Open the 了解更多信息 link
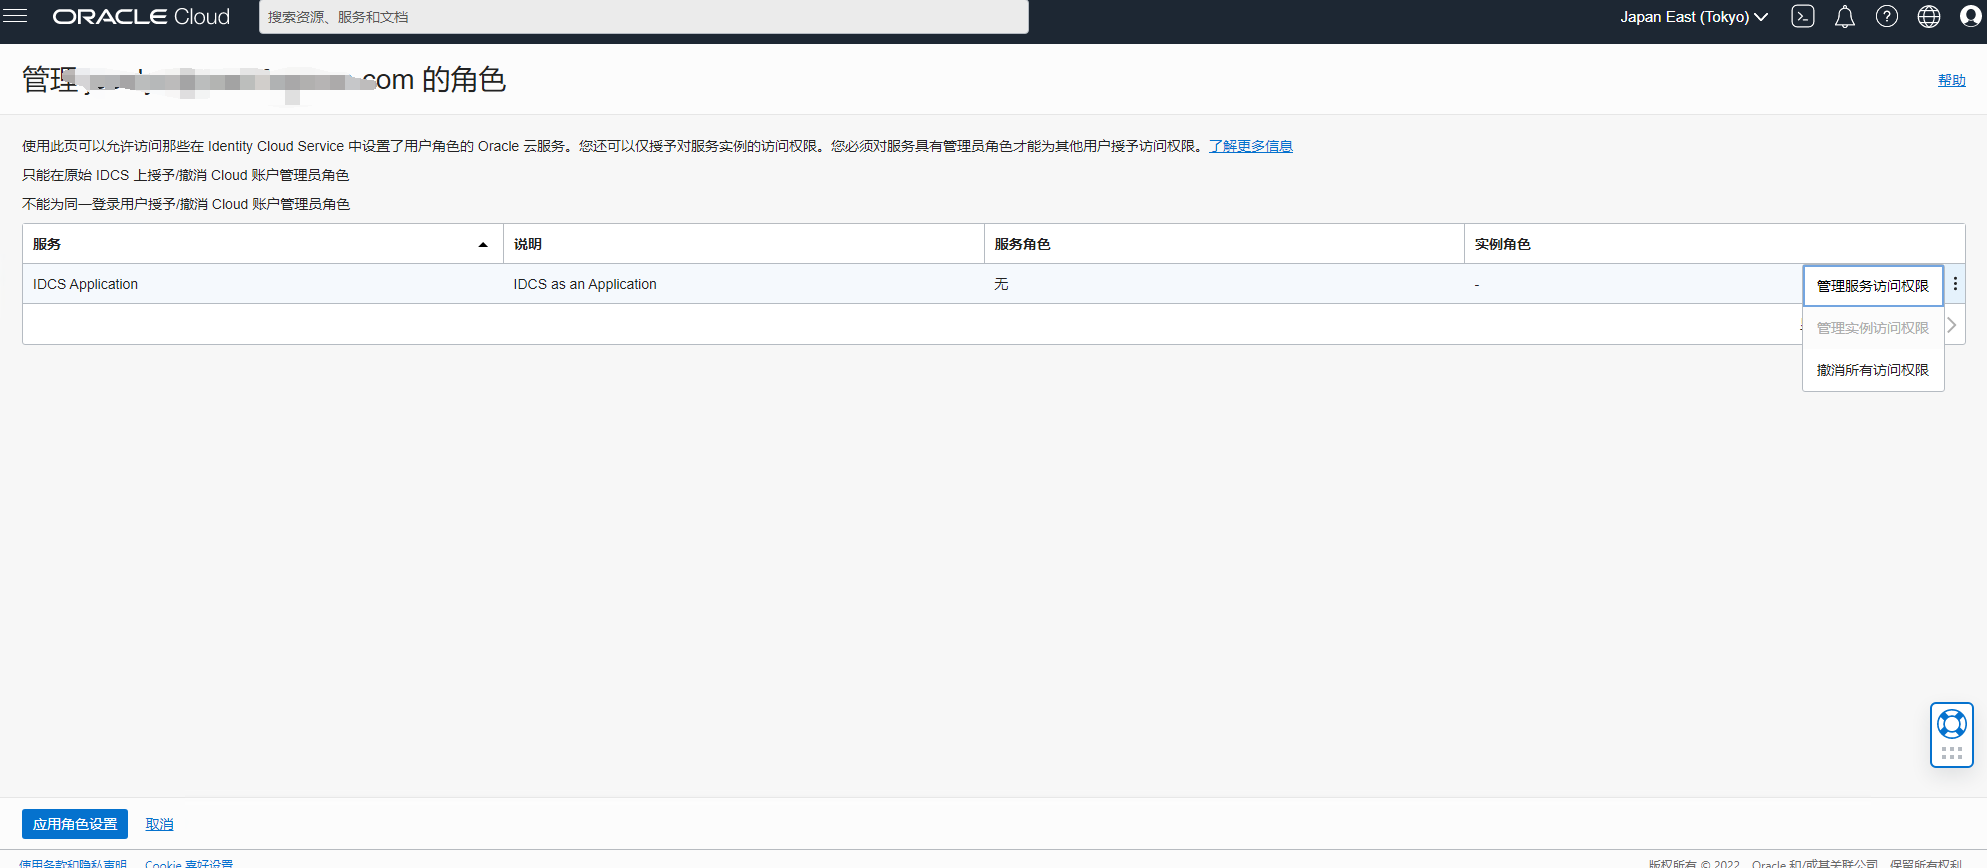The width and height of the screenshot is (1987, 868). click(1251, 146)
